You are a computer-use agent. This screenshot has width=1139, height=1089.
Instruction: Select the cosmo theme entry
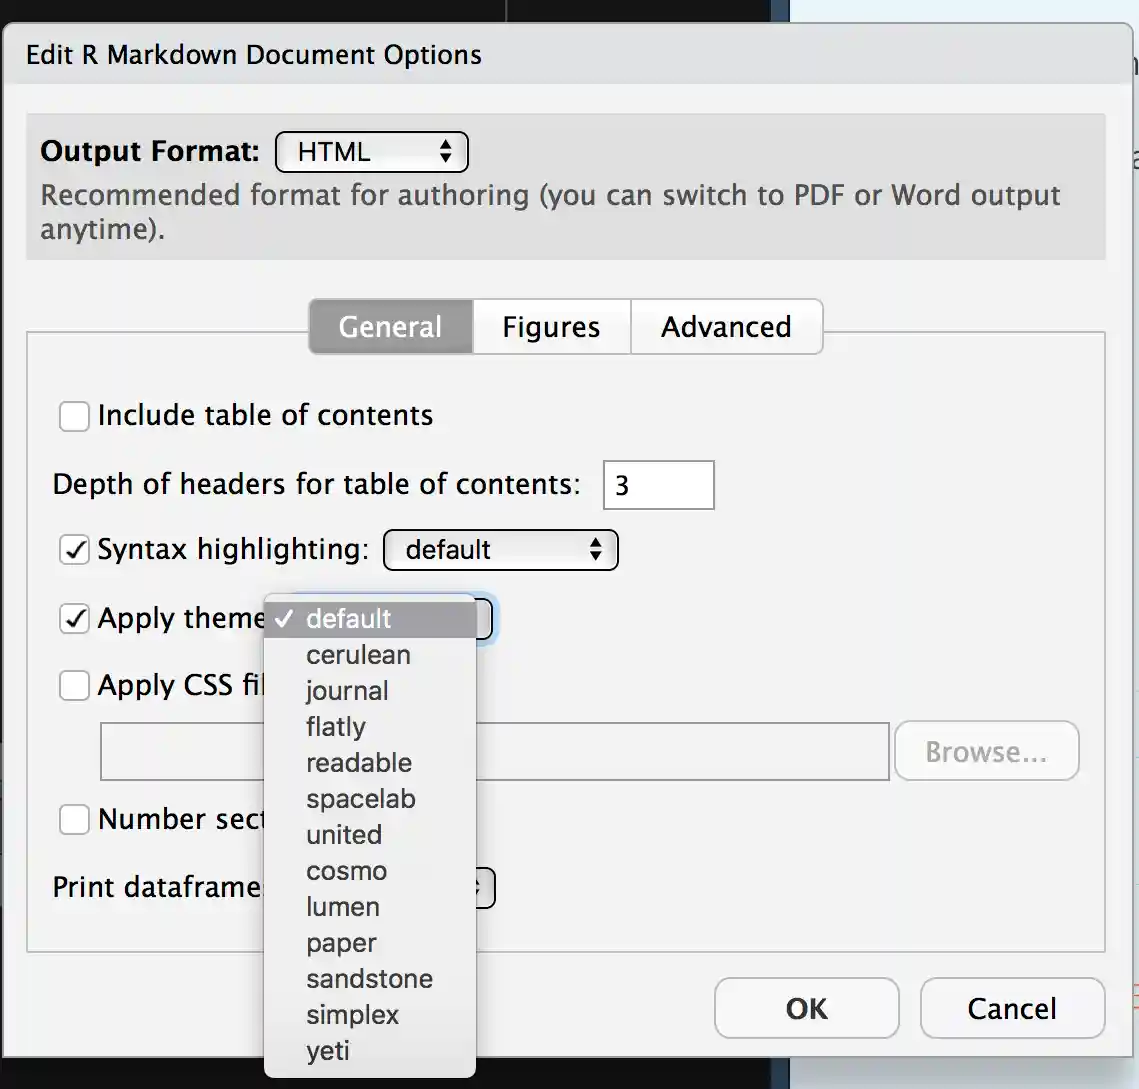coord(346,871)
